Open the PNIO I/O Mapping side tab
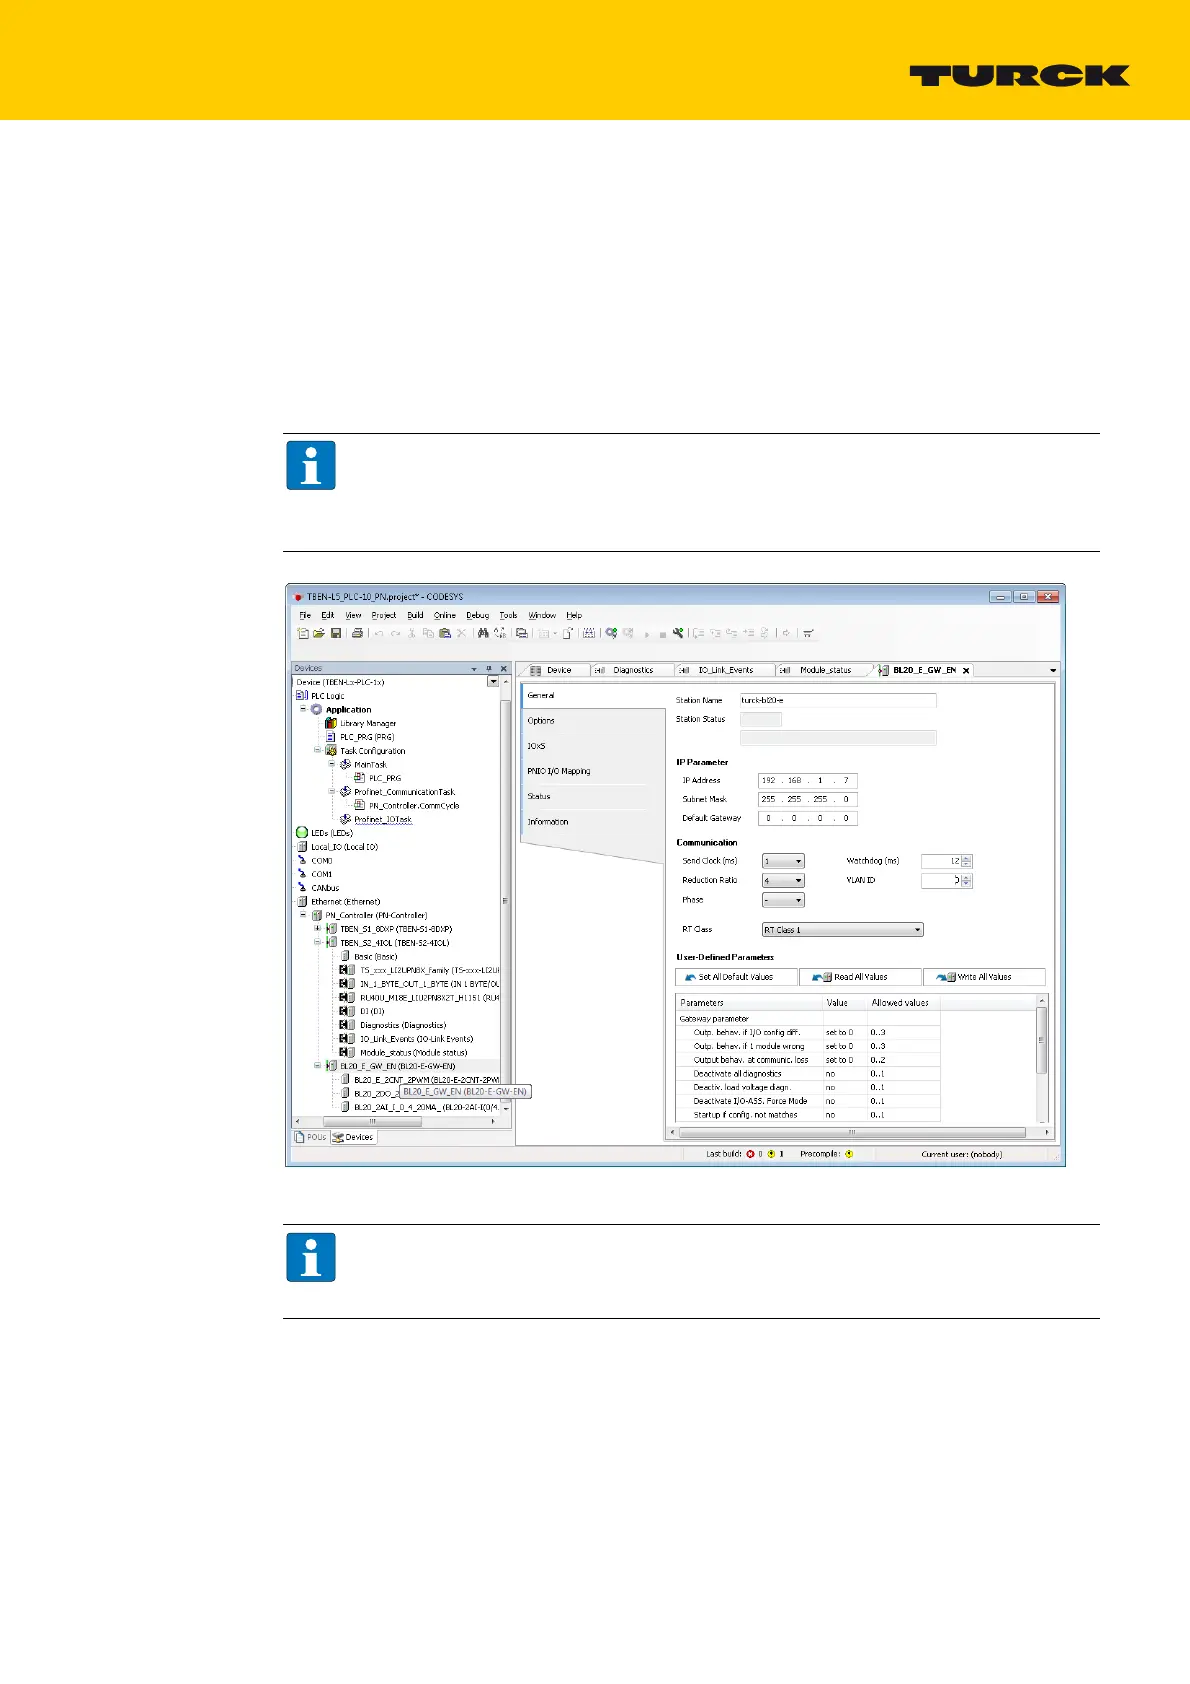Viewport: 1190px width, 1684px height. (x=559, y=771)
